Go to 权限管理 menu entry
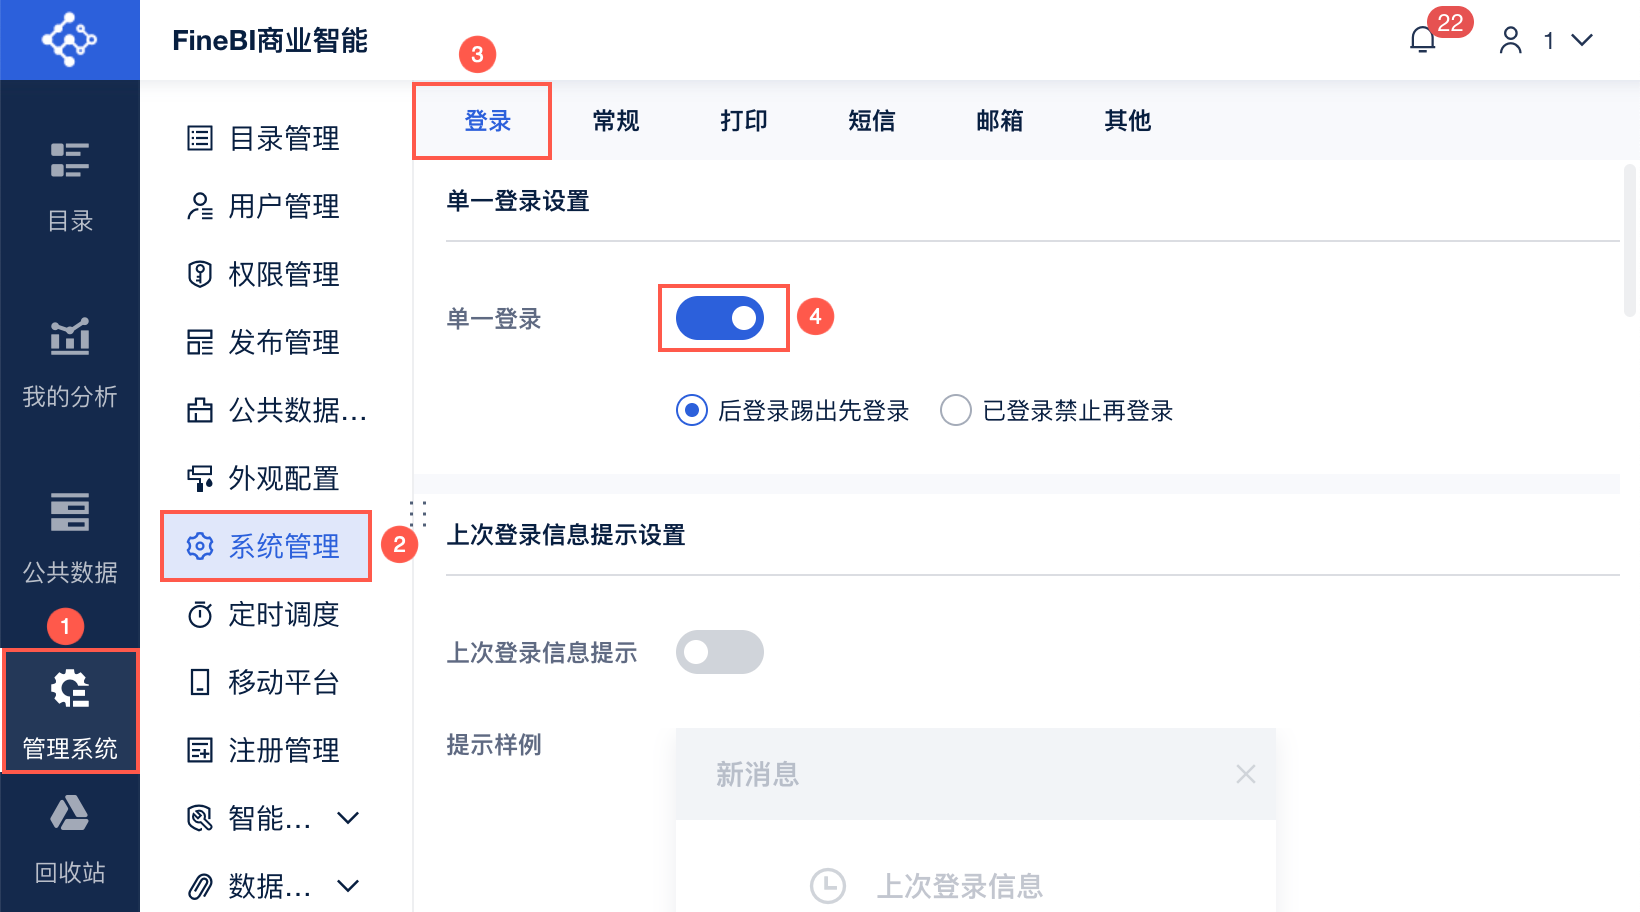Screen dimensions: 1640x912 [x=284, y=274]
